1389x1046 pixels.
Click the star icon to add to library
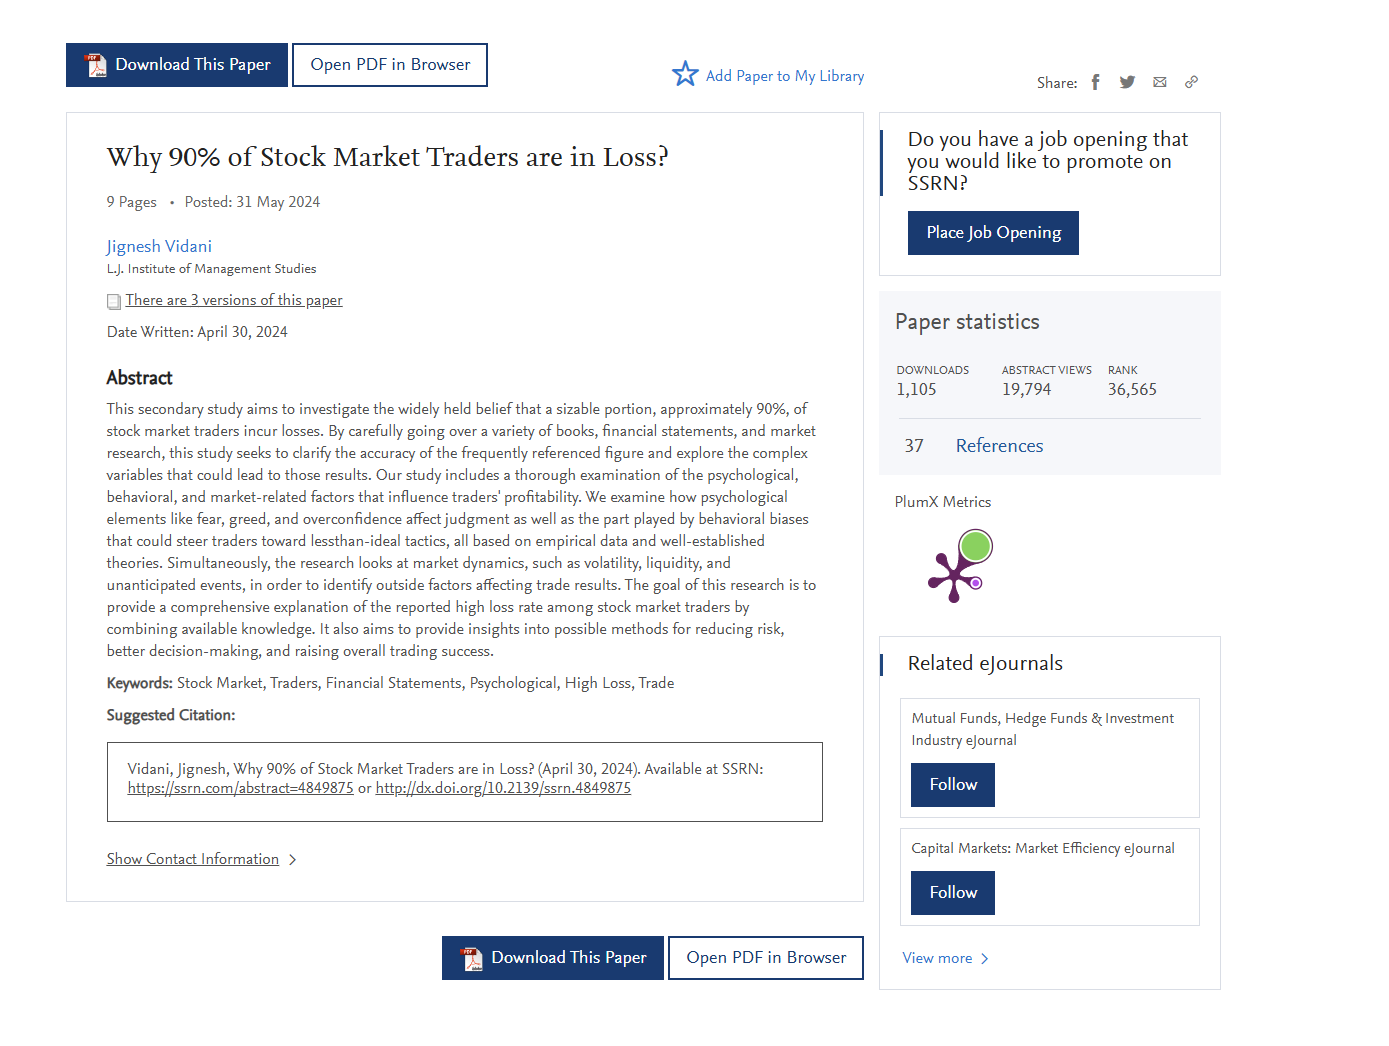[x=685, y=74]
